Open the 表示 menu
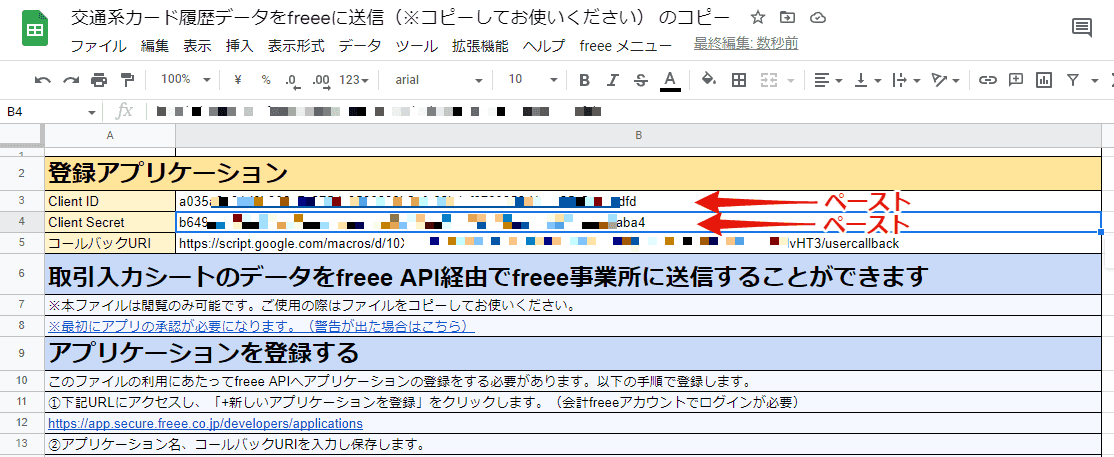Image resolution: width=1114 pixels, height=457 pixels. 198,46
